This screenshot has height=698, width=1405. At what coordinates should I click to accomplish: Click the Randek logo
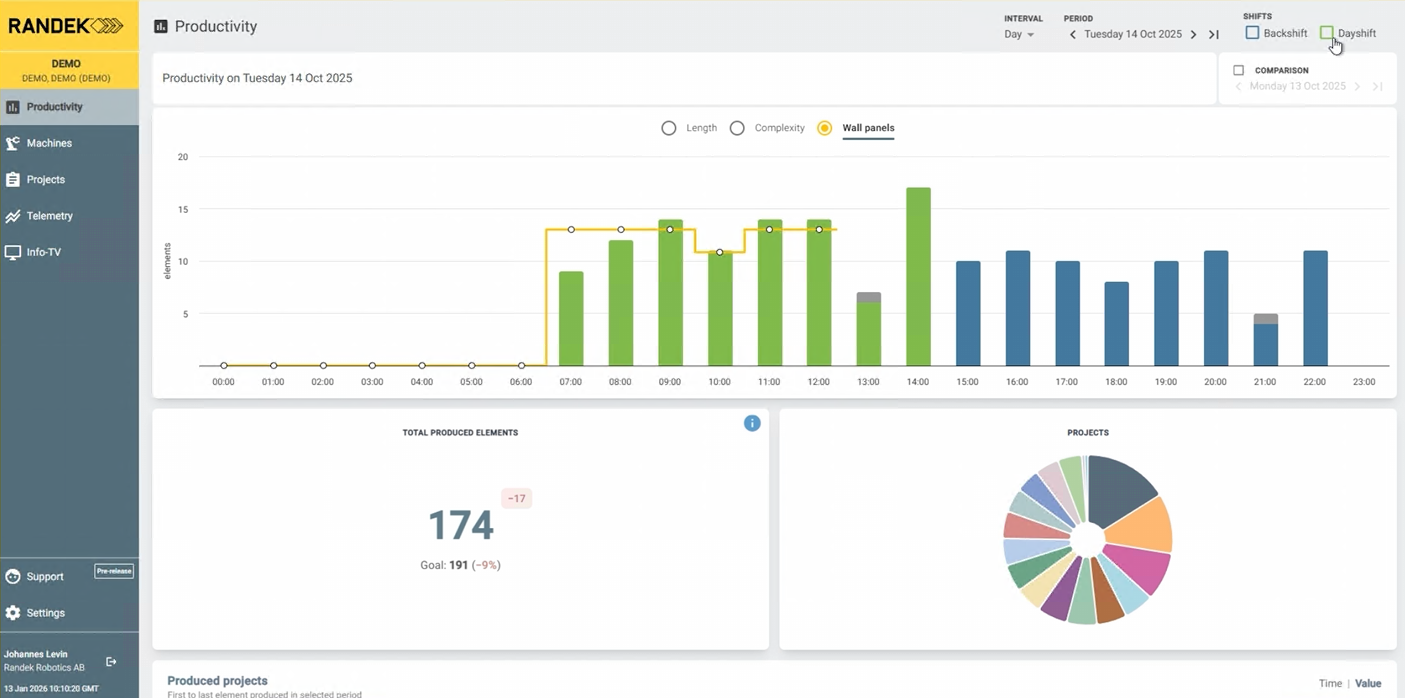point(66,26)
